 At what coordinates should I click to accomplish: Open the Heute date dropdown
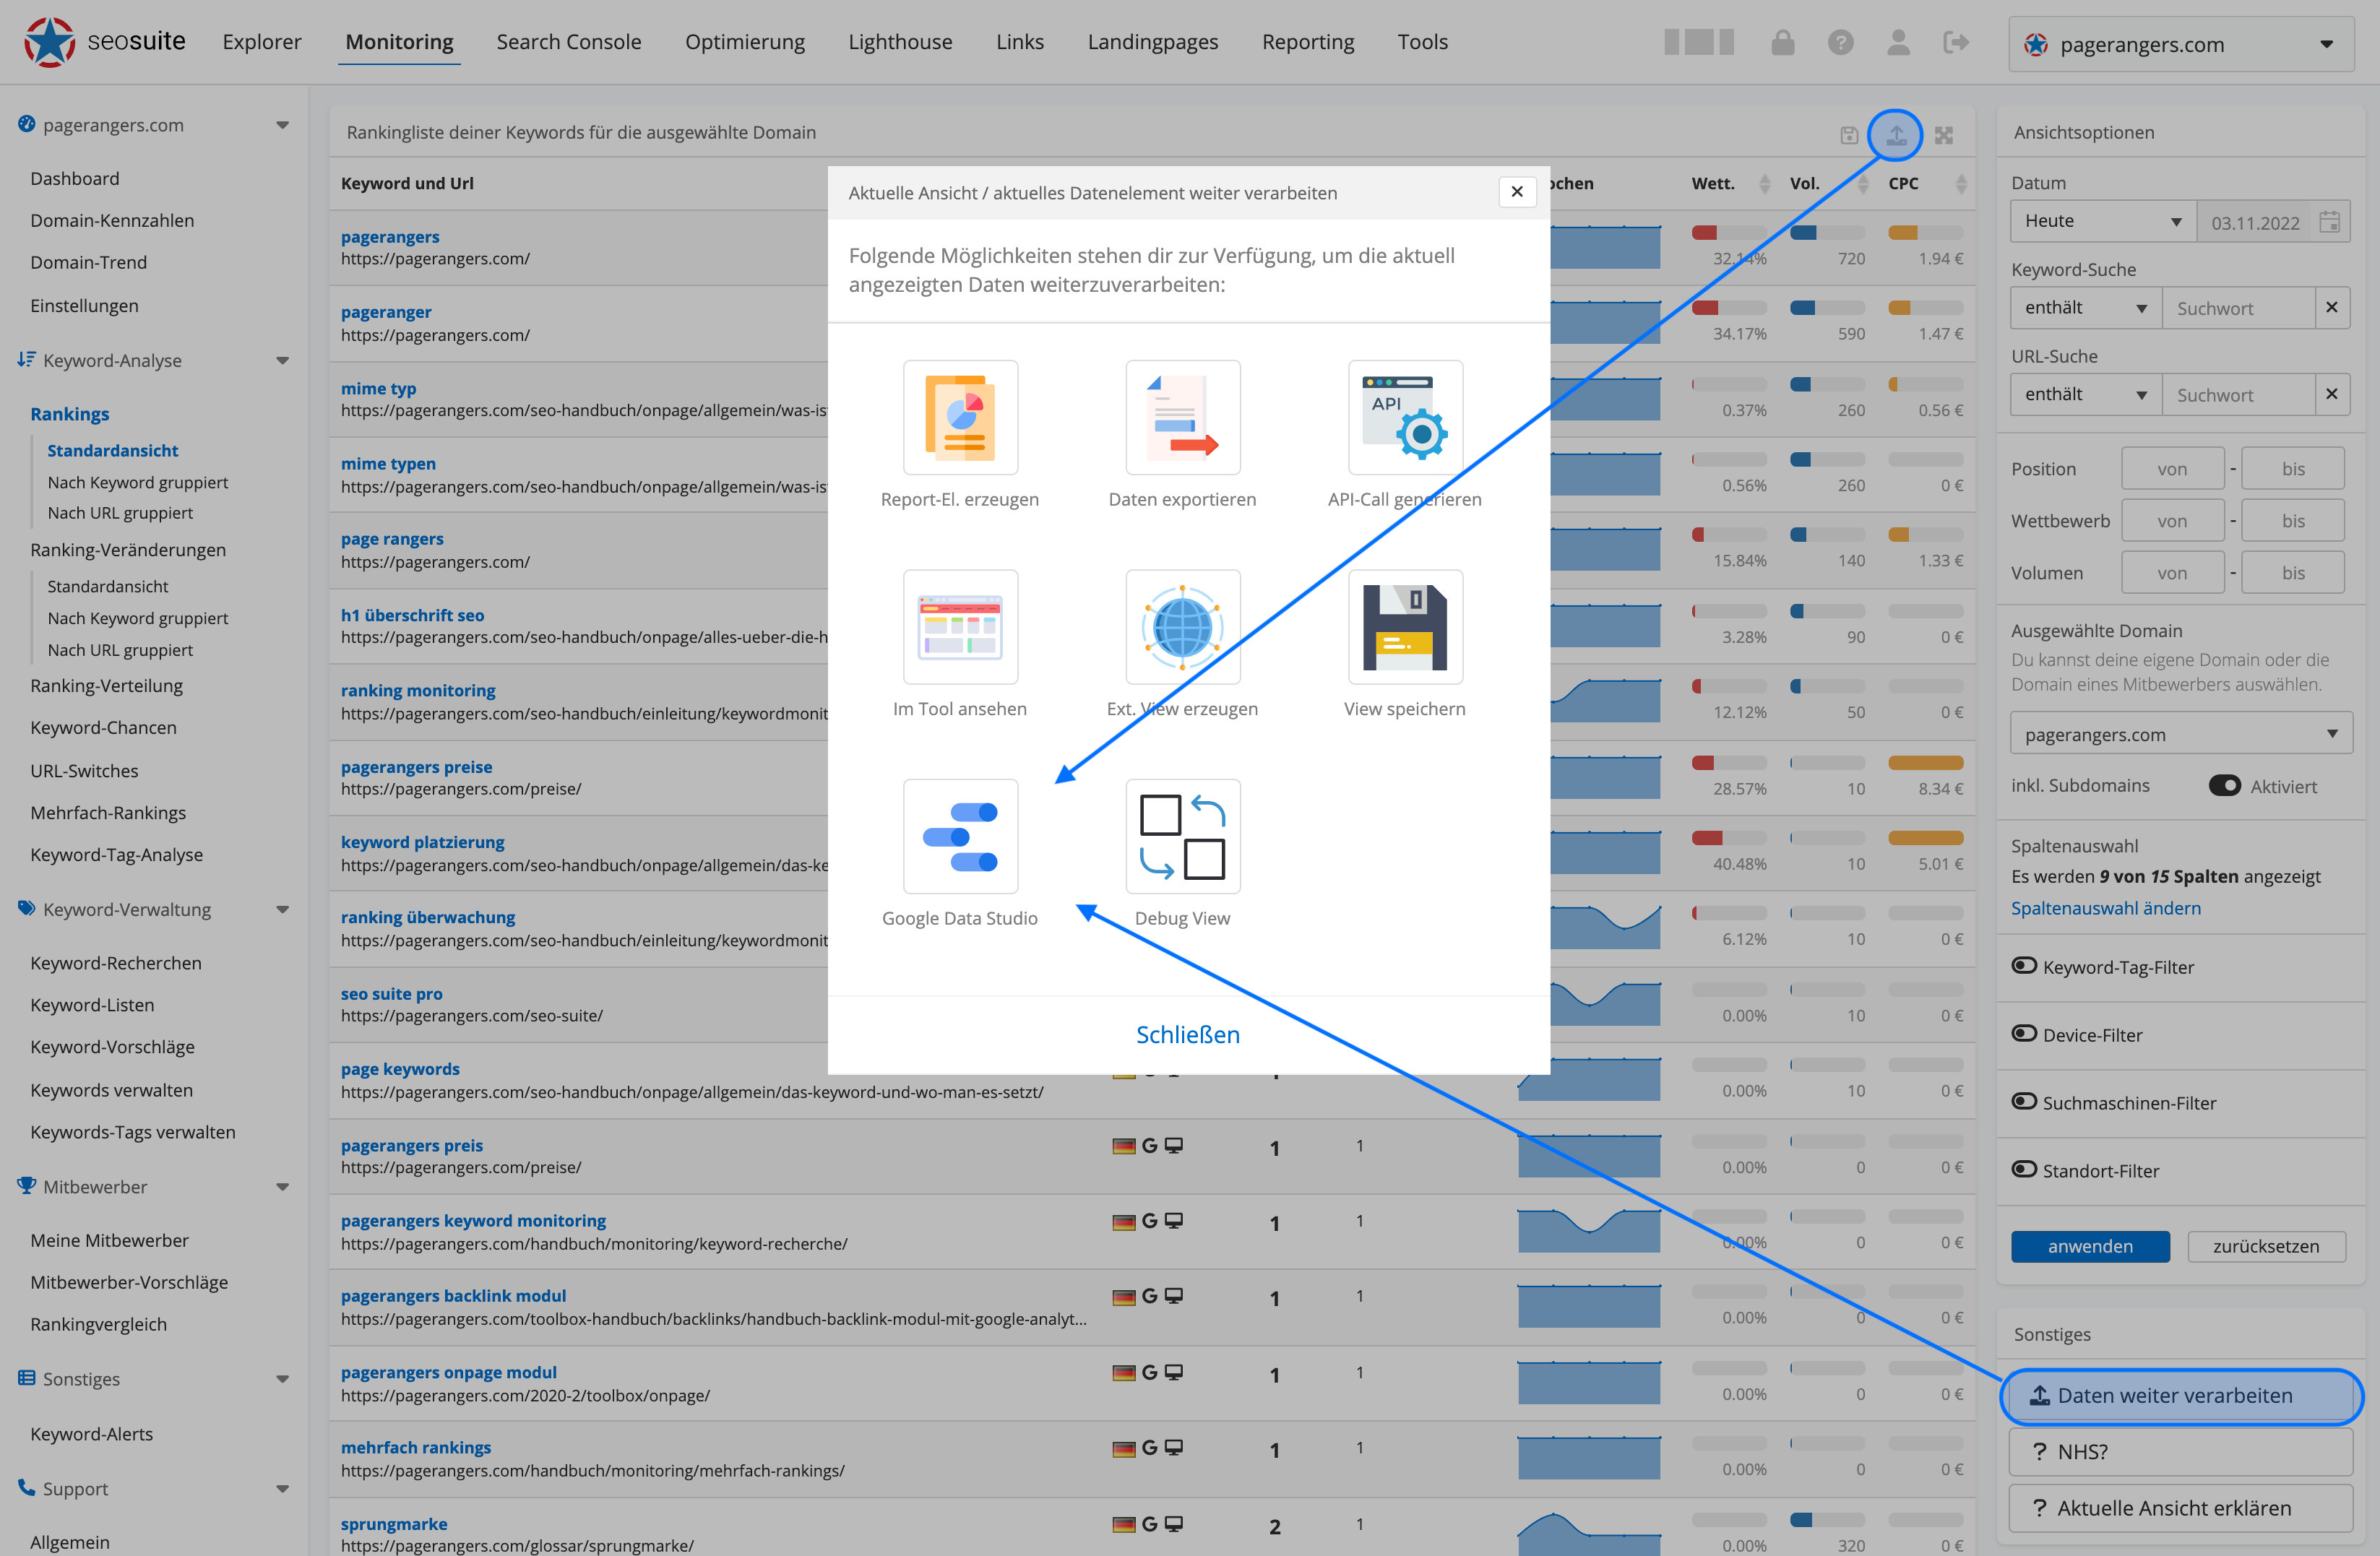pos(2103,221)
